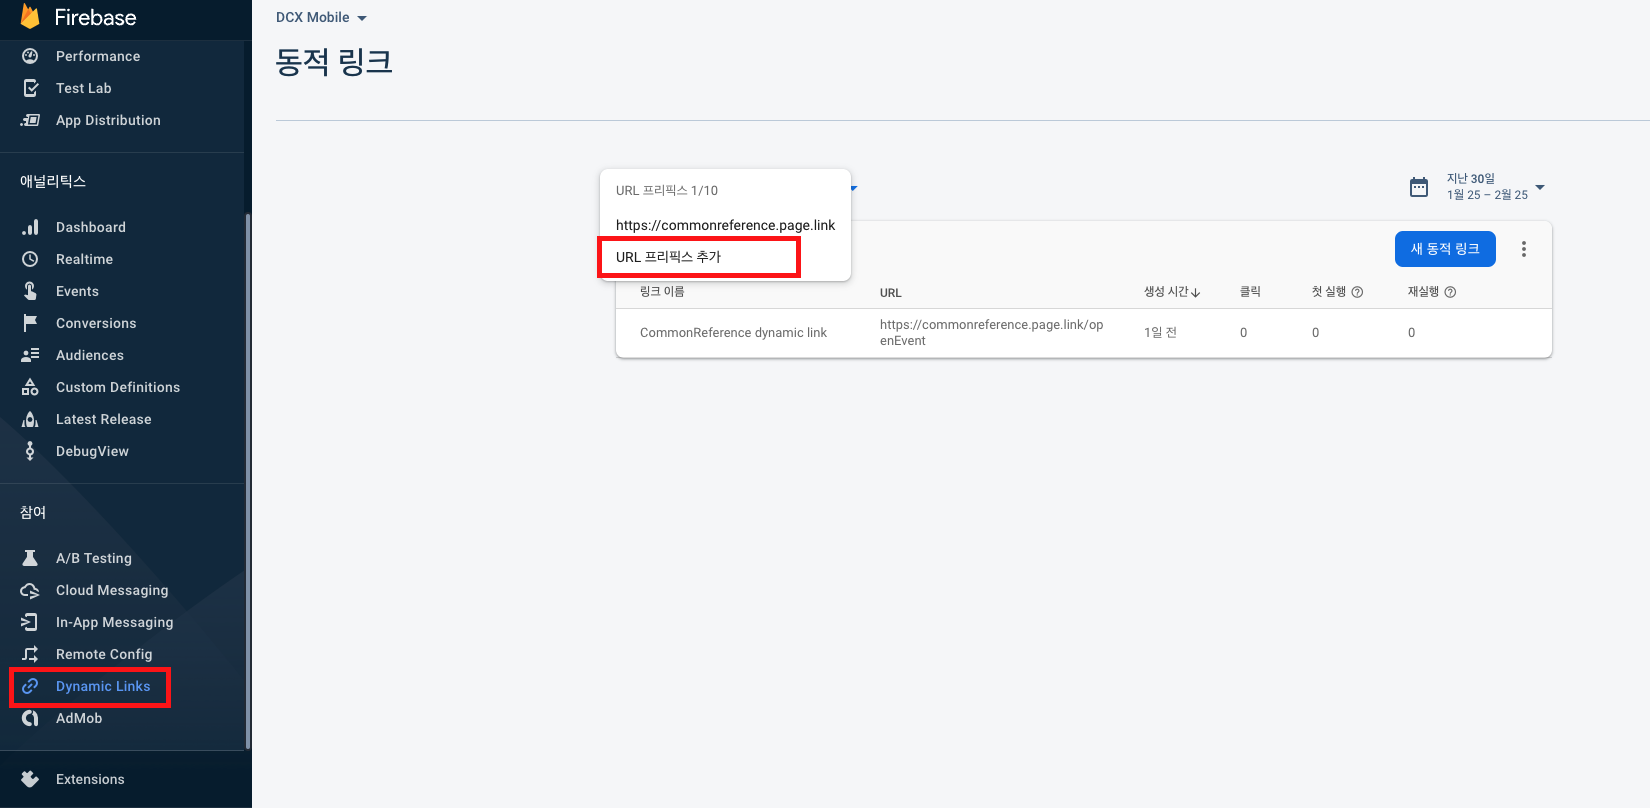Viewport: 1650px width, 808px height.
Task: Click the DebugView icon
Action: 30,451
